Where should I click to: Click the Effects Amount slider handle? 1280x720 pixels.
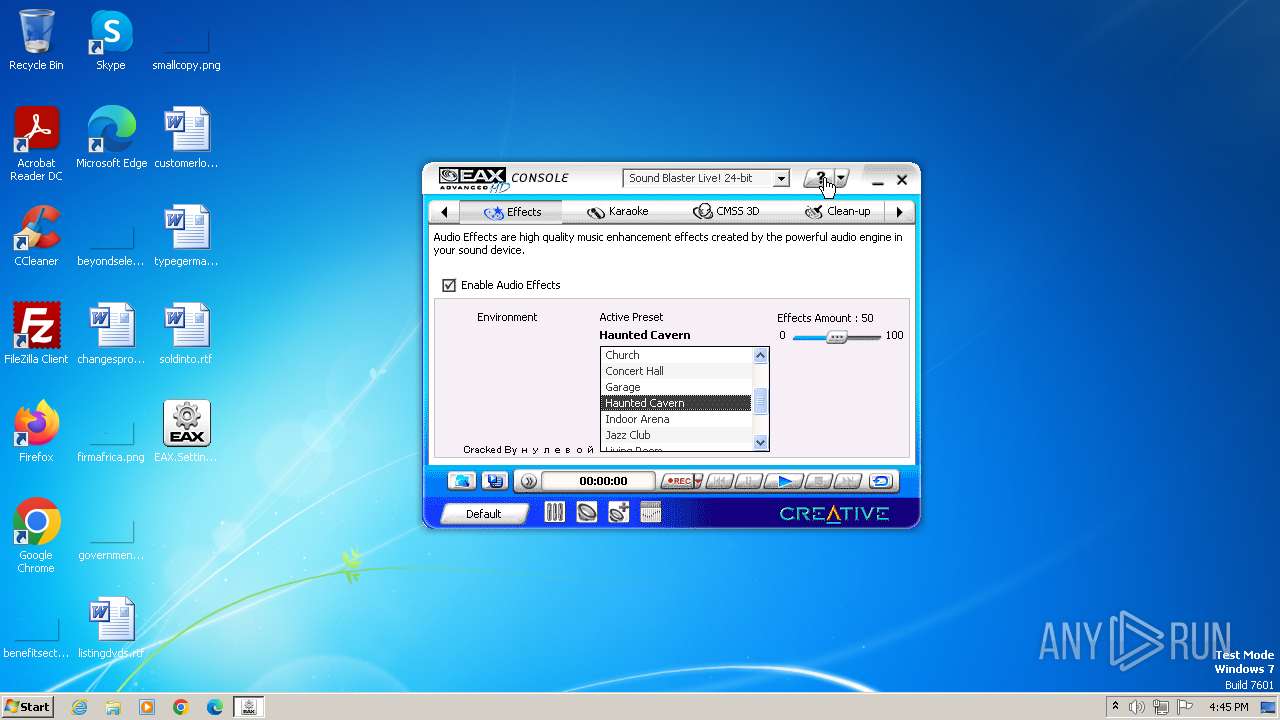[x=837, y=337]
